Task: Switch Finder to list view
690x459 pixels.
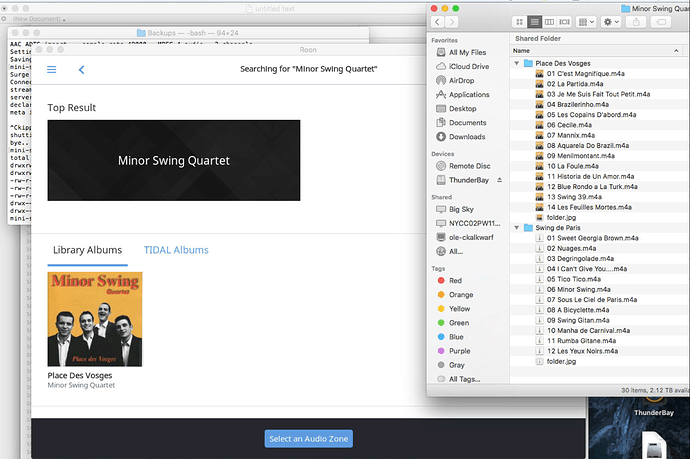Action: (534, 22)
